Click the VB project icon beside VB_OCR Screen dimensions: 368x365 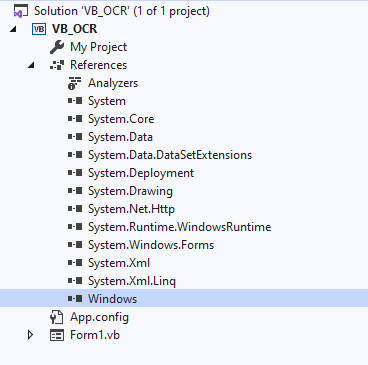click(39, 29)
